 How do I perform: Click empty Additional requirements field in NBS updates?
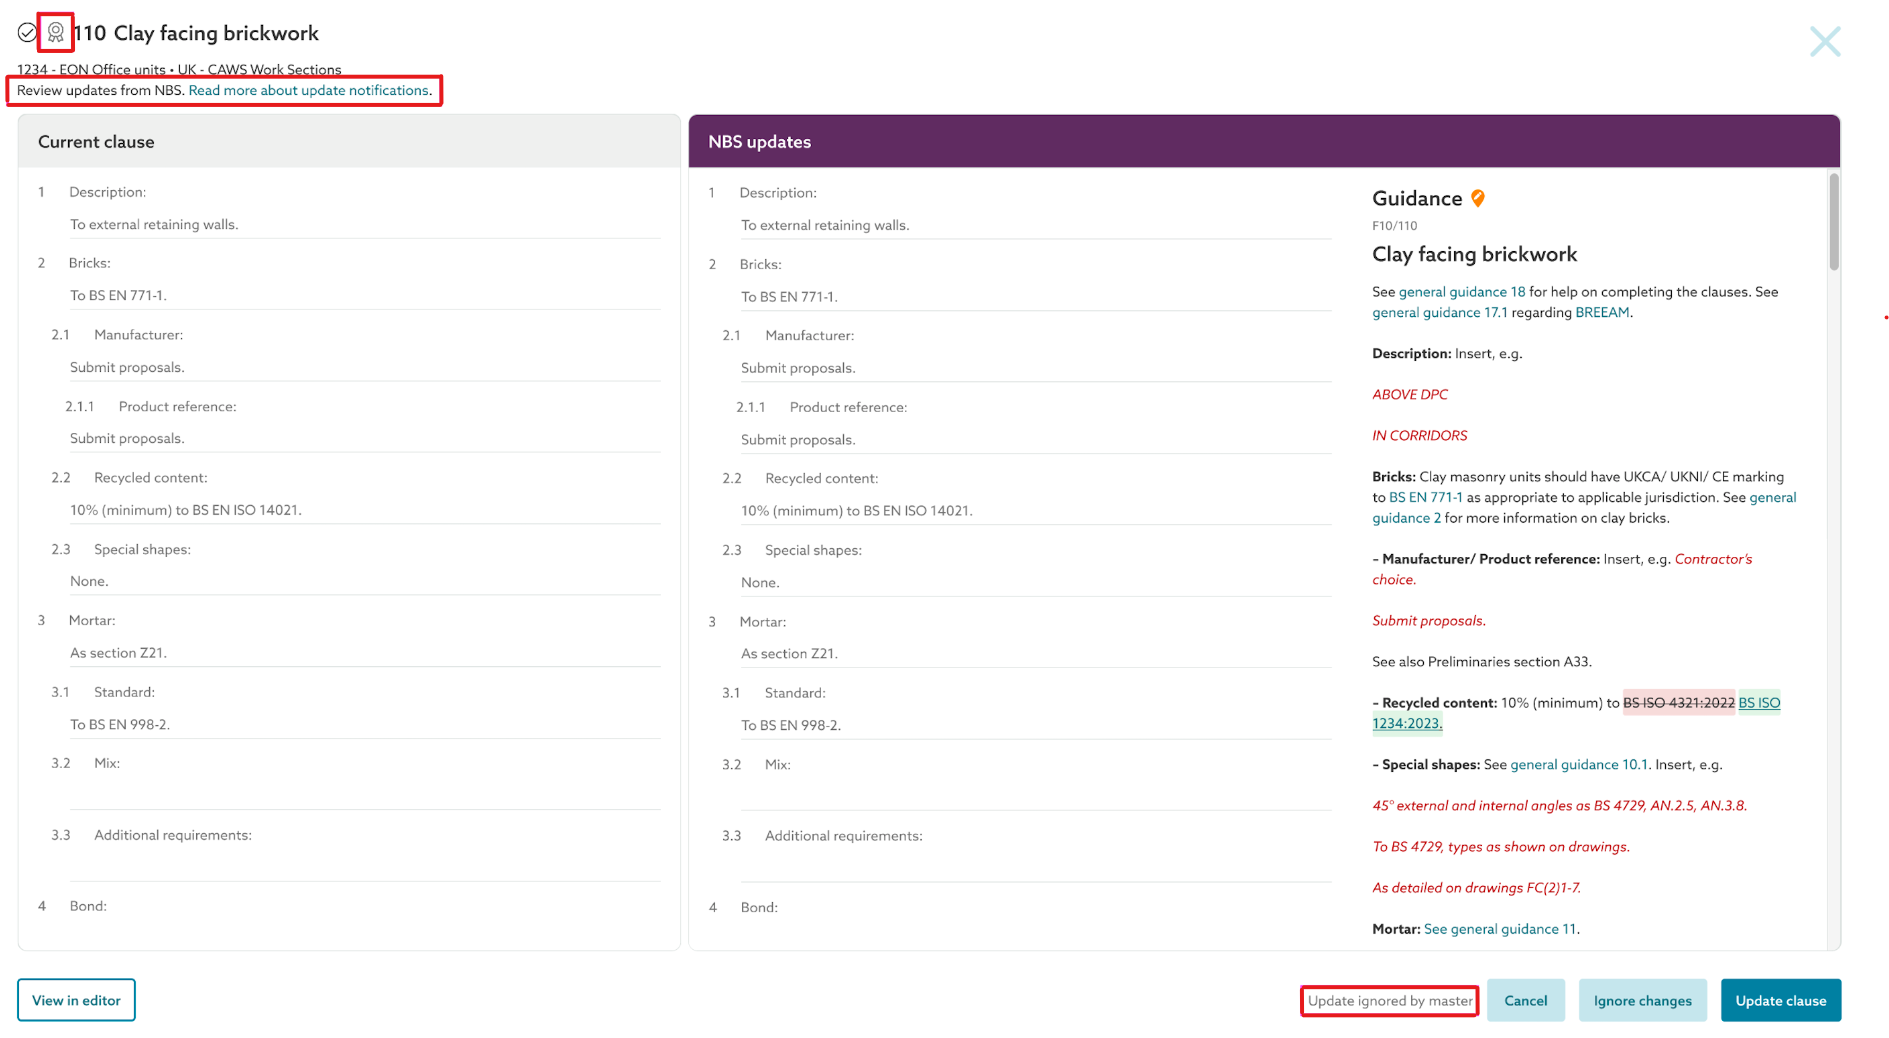1036,867
